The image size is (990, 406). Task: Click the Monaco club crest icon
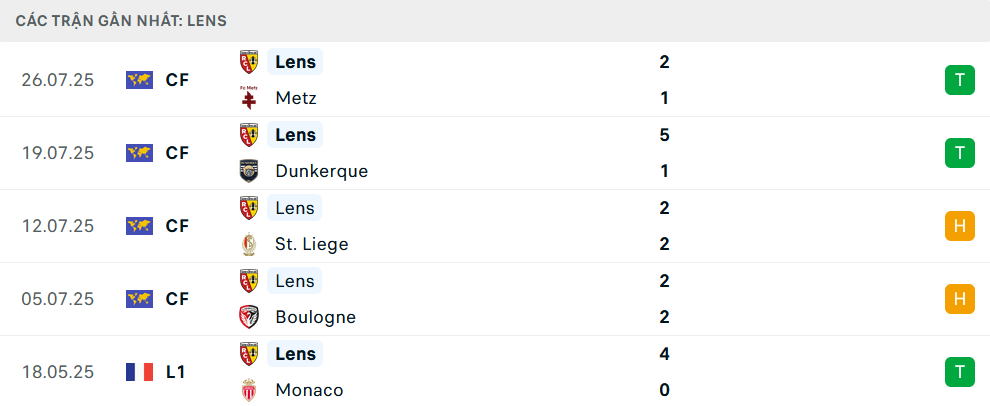[x=249, y=390]
